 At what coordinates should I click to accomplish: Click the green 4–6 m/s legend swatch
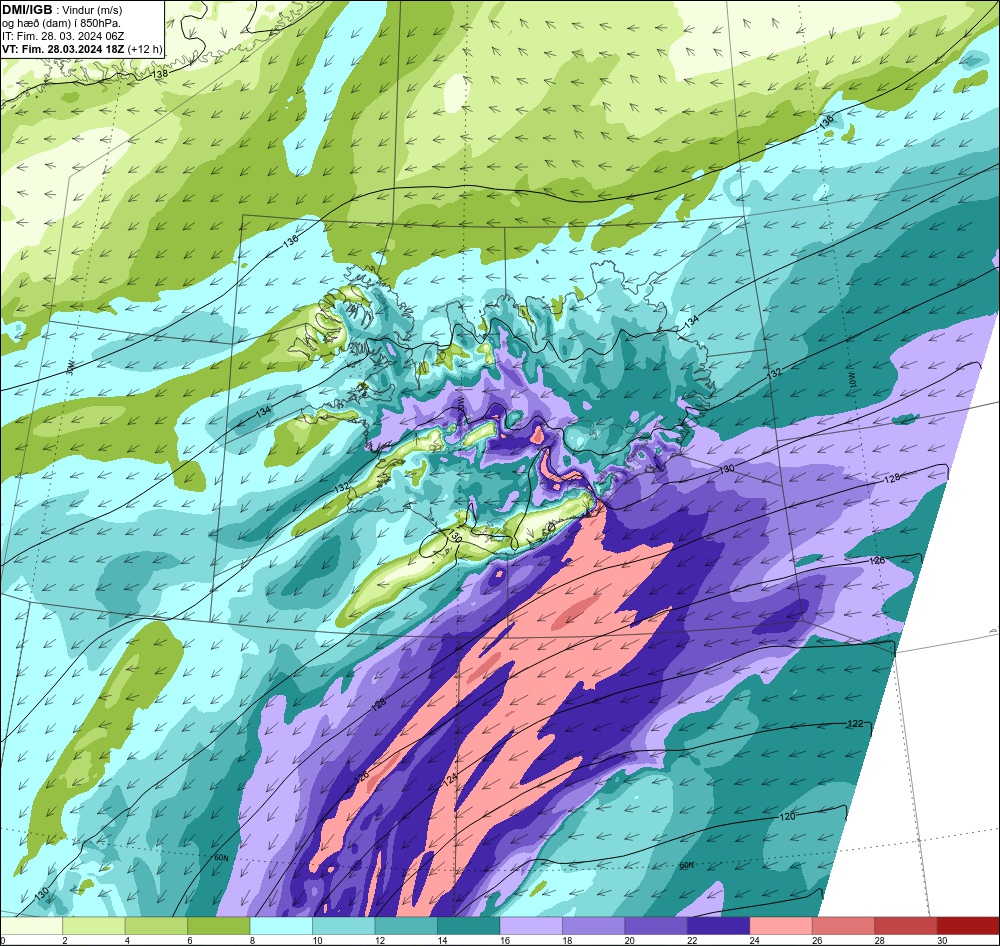click(x=156, y=926)
